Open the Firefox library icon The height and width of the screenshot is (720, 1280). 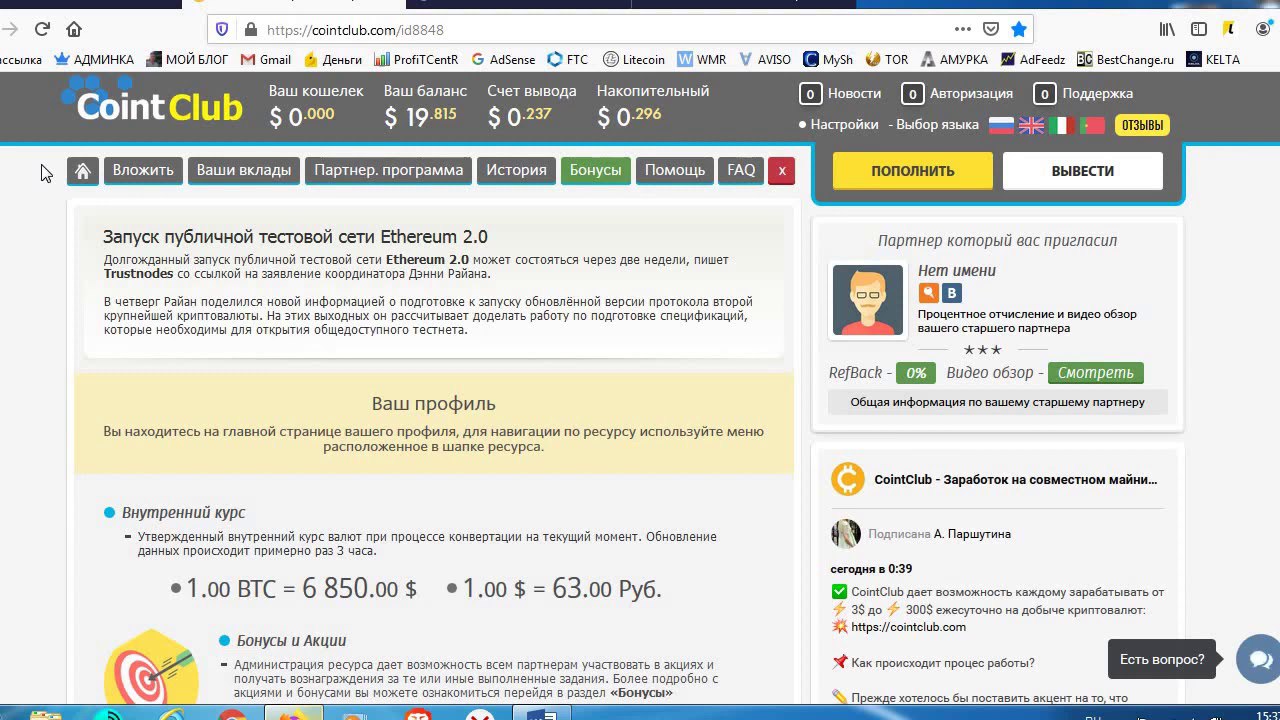[x=1167, y=29]
